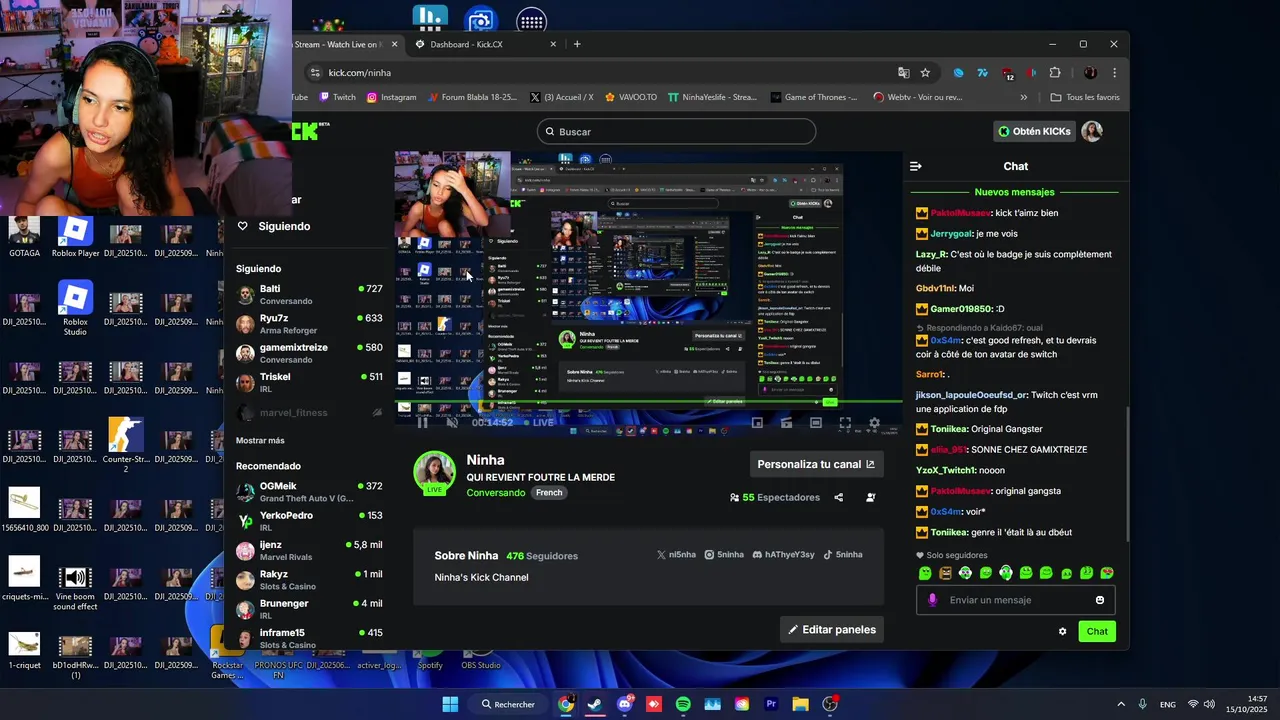Open Brunenger recommended channel
Image resolution: width=1280 pixels, height=720 pixels.
[309, 608]
